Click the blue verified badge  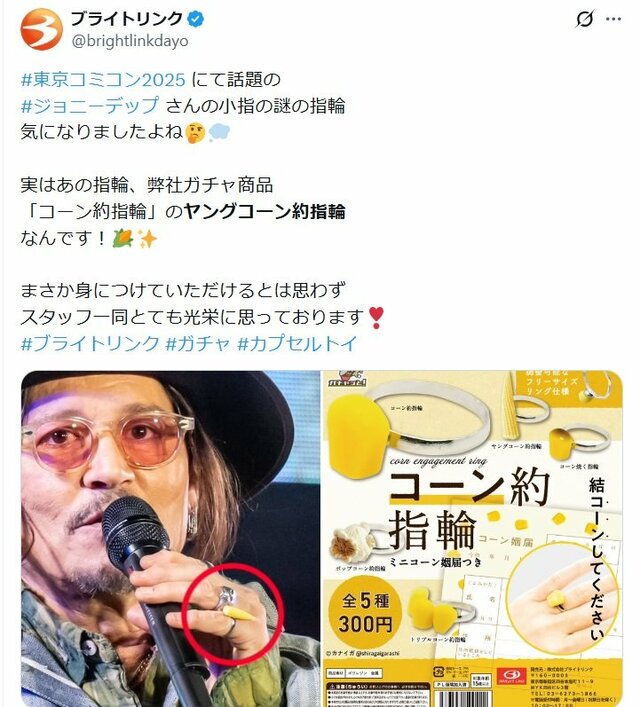point(195,19)
